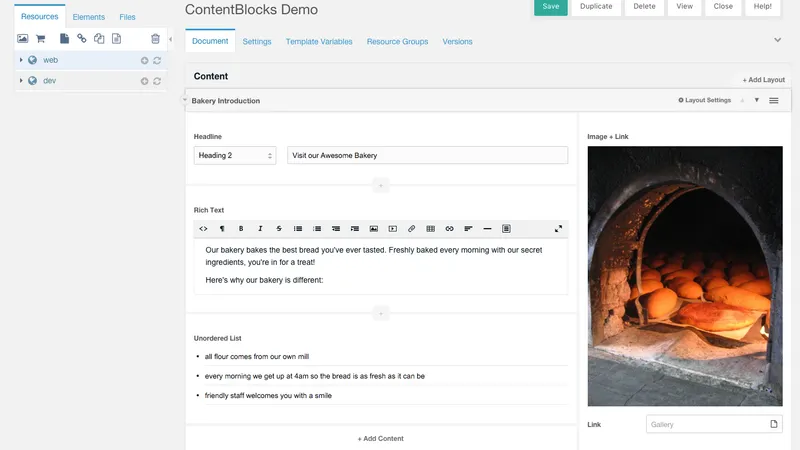Collapse the left Resources sidebar panel
800x450 pixels.
click(170, 39)
